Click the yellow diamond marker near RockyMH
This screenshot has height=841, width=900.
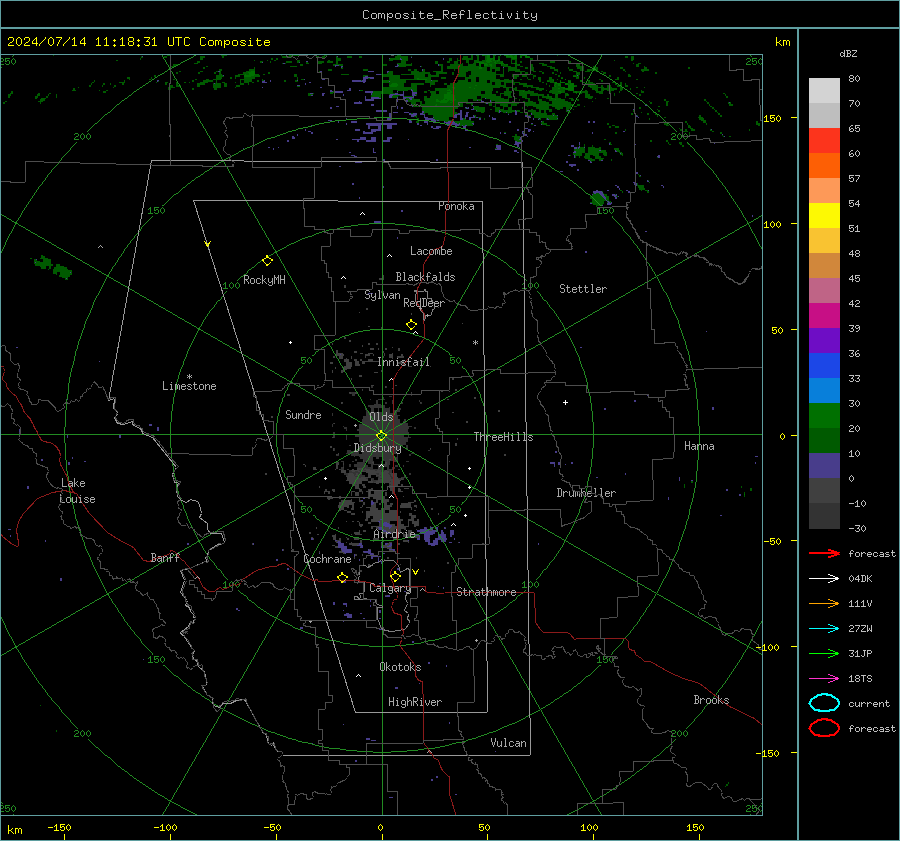point(267,261)
